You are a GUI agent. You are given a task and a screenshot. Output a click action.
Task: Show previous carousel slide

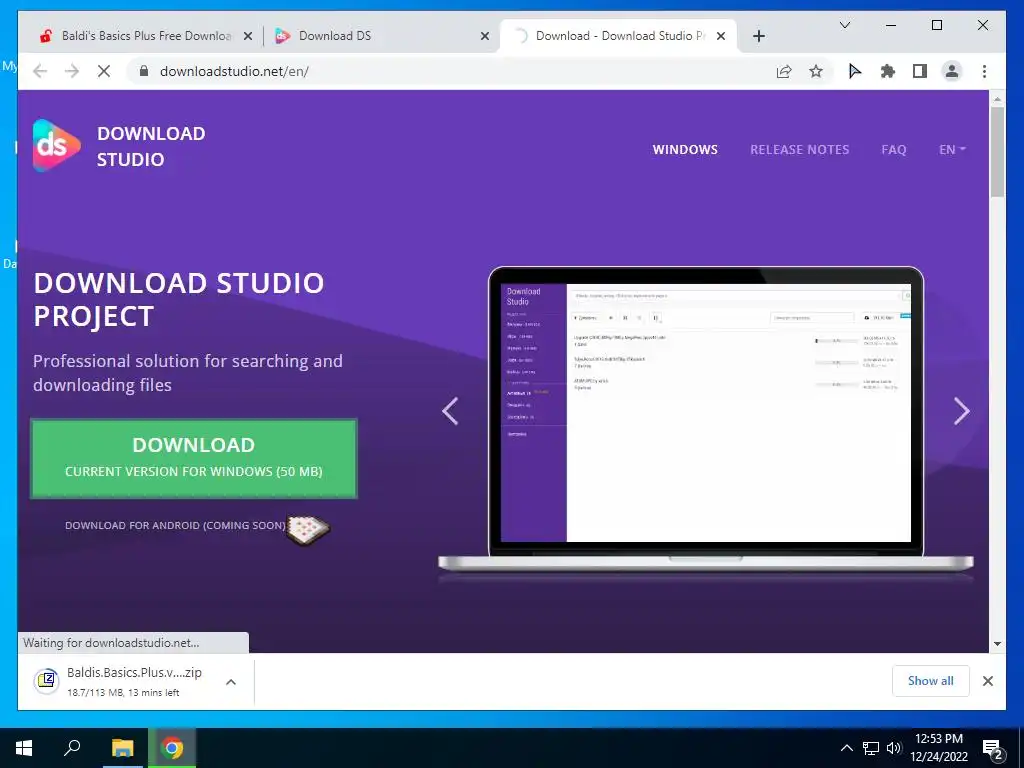(x=450, y=411)
